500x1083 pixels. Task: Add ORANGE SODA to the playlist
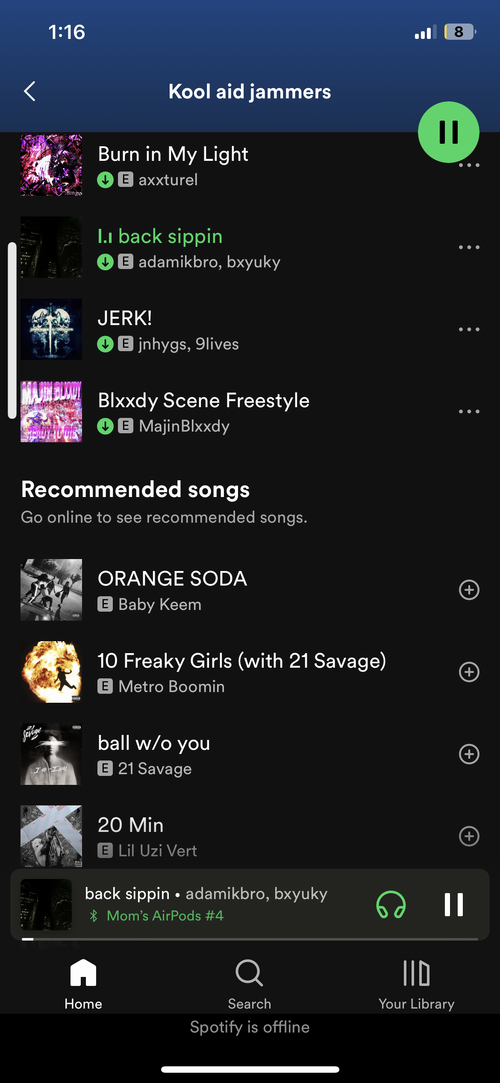[x=469, y=590]
